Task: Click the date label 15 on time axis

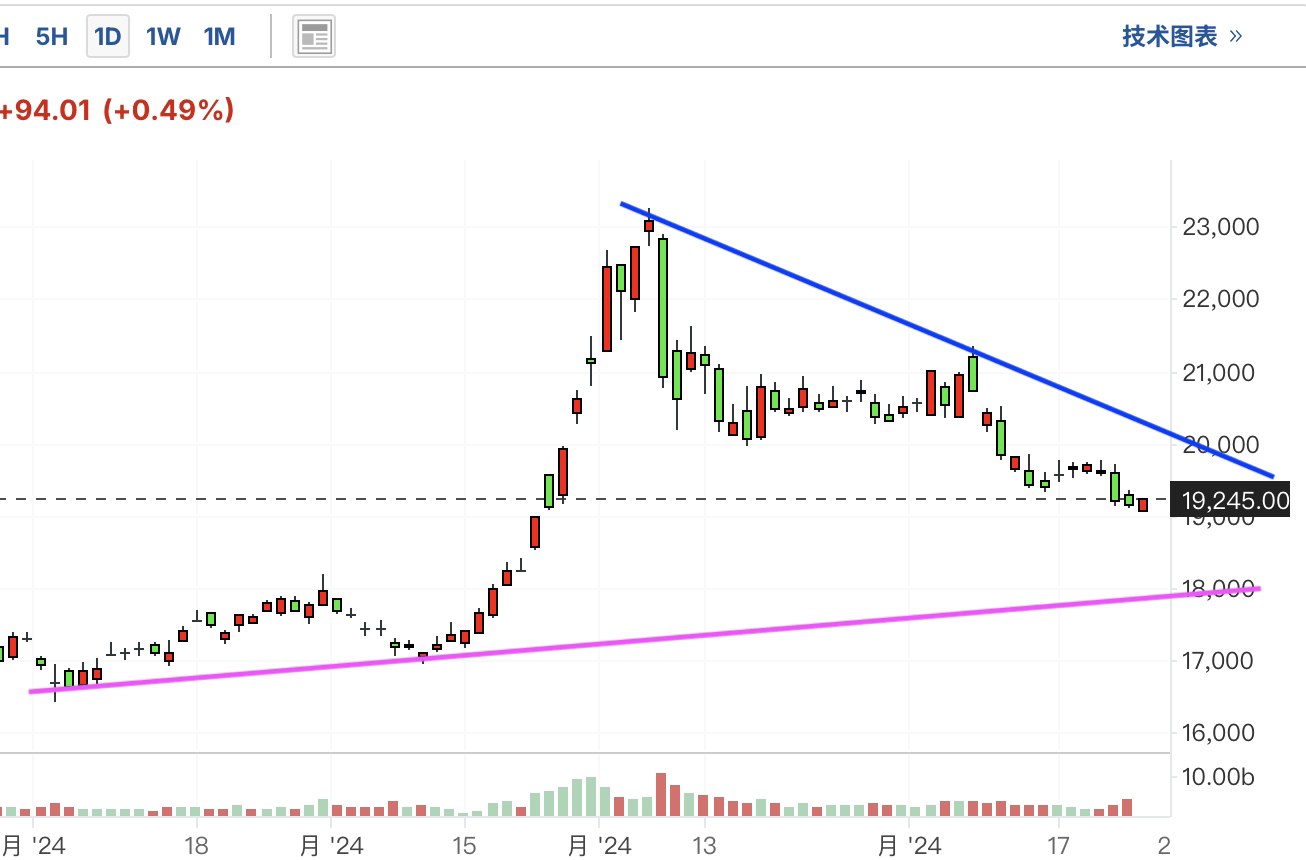Action: [464, 846]
